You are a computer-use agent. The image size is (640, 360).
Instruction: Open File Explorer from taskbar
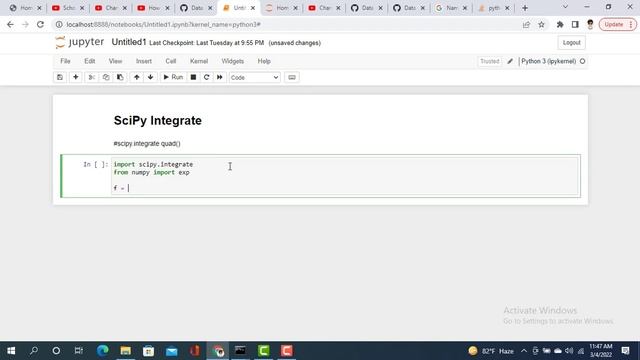click(125, 351)
